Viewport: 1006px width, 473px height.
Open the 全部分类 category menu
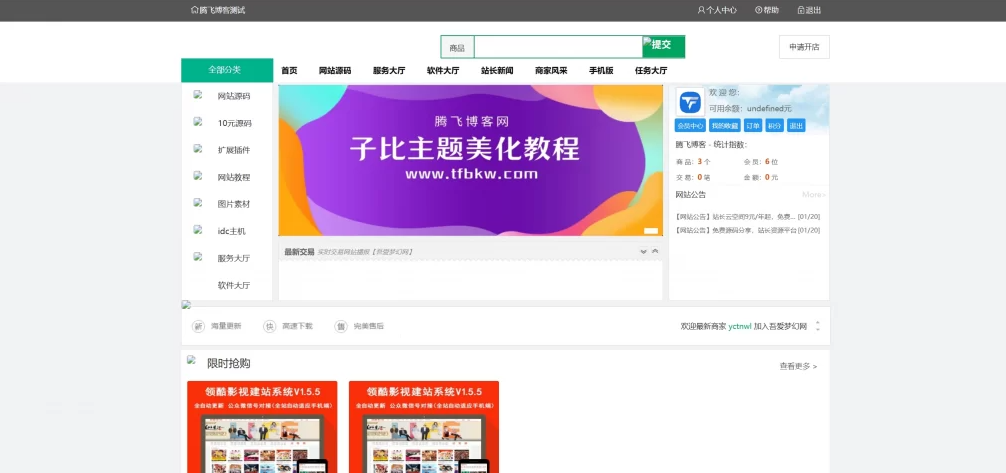[x=226, y=70]
